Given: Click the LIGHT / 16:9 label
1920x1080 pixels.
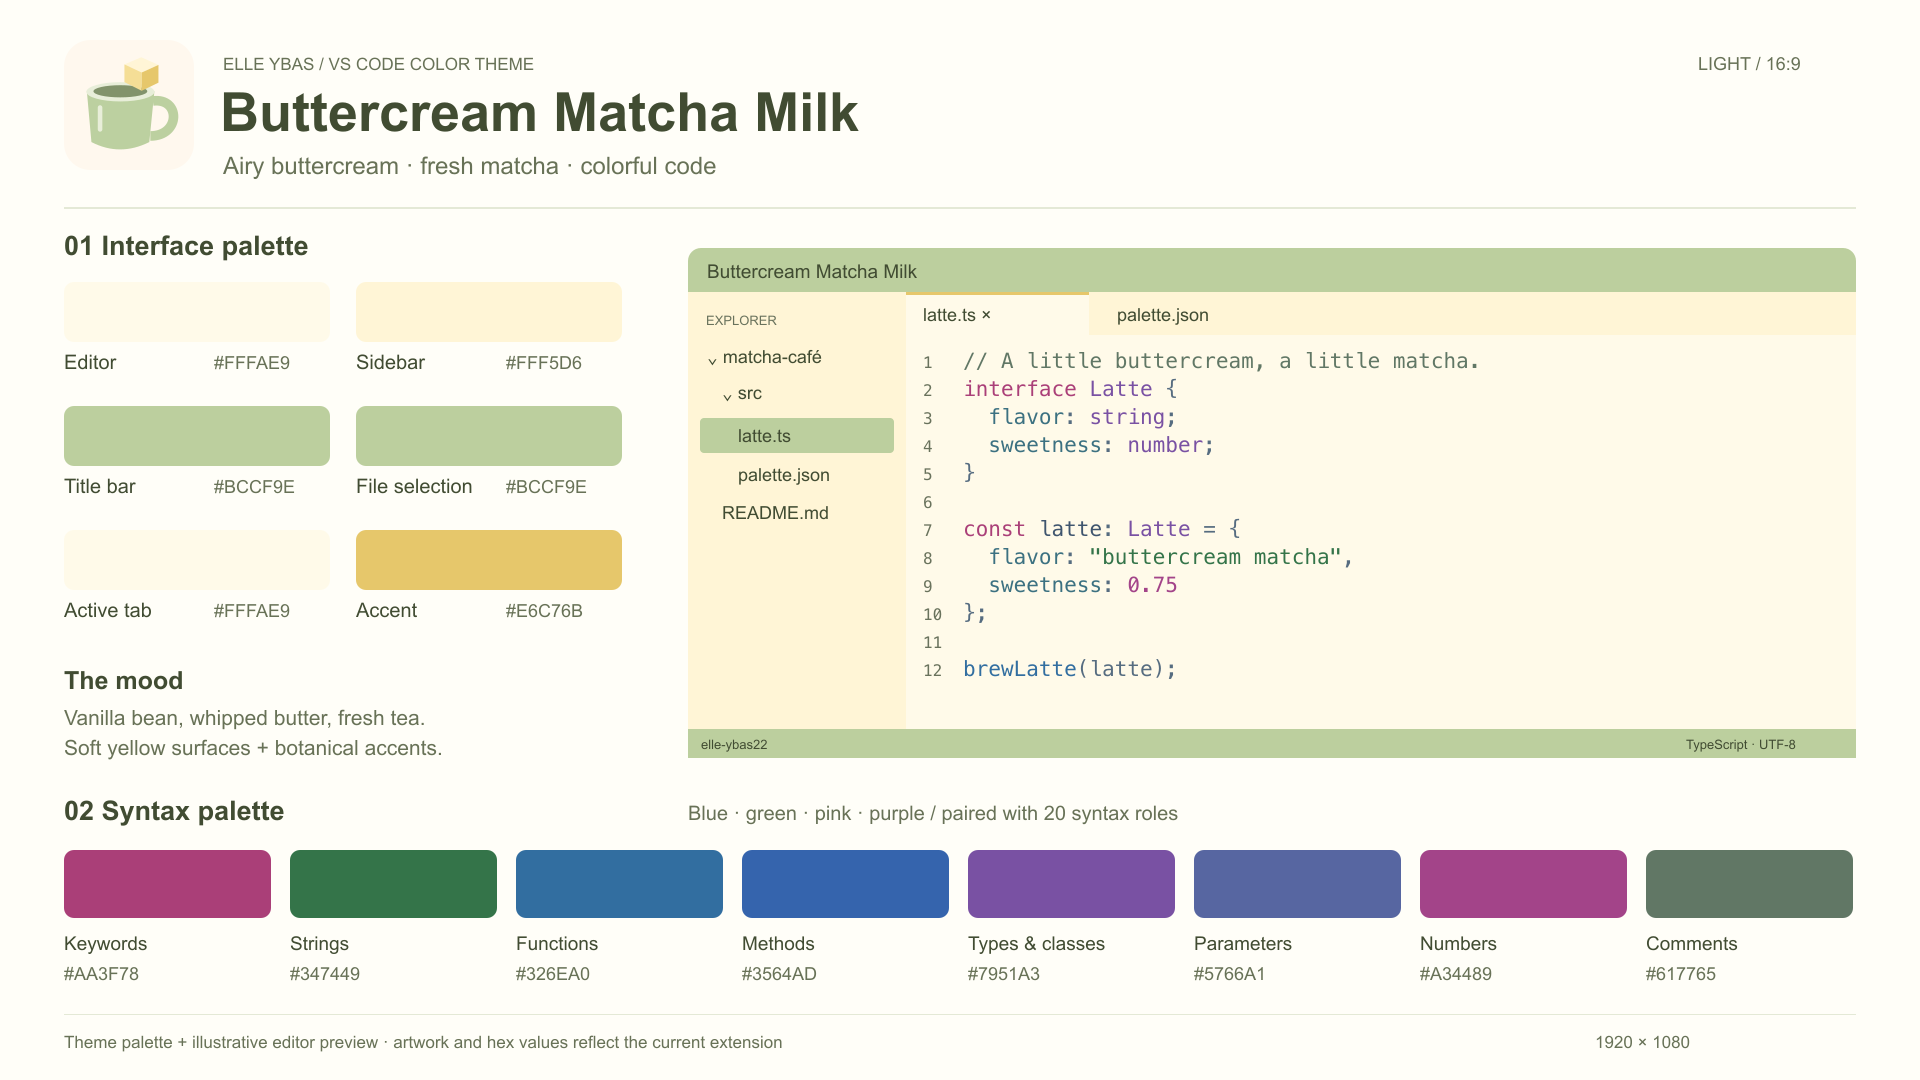Looking at the screenshot, I should [x=1748, y=64].
